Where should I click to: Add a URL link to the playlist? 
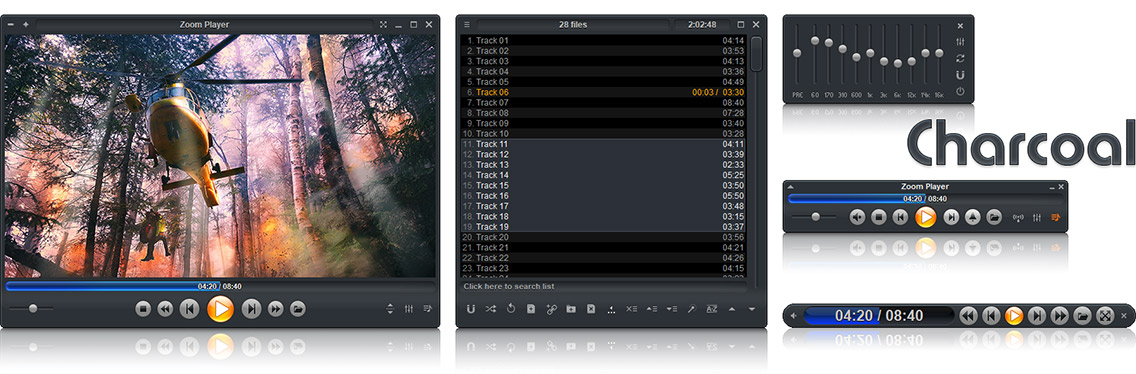point(551,309)
